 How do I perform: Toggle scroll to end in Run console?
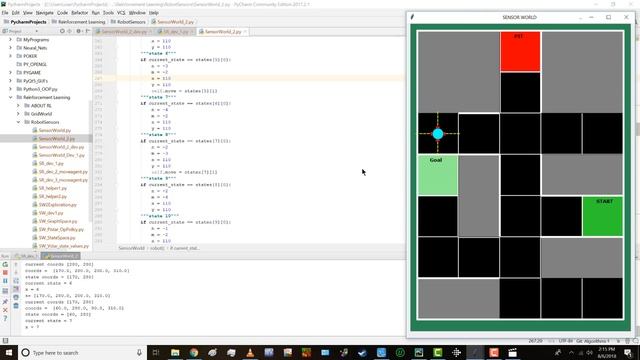point(16,289)
